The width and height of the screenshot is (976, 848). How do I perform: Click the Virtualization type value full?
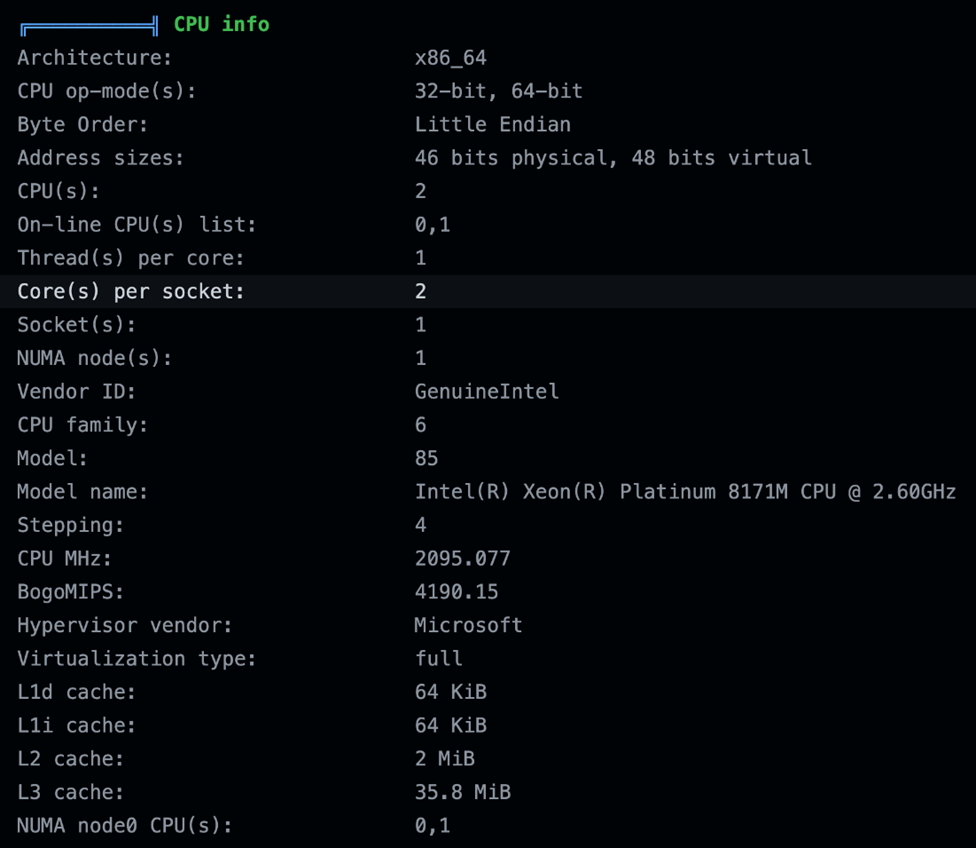(438, 658)
